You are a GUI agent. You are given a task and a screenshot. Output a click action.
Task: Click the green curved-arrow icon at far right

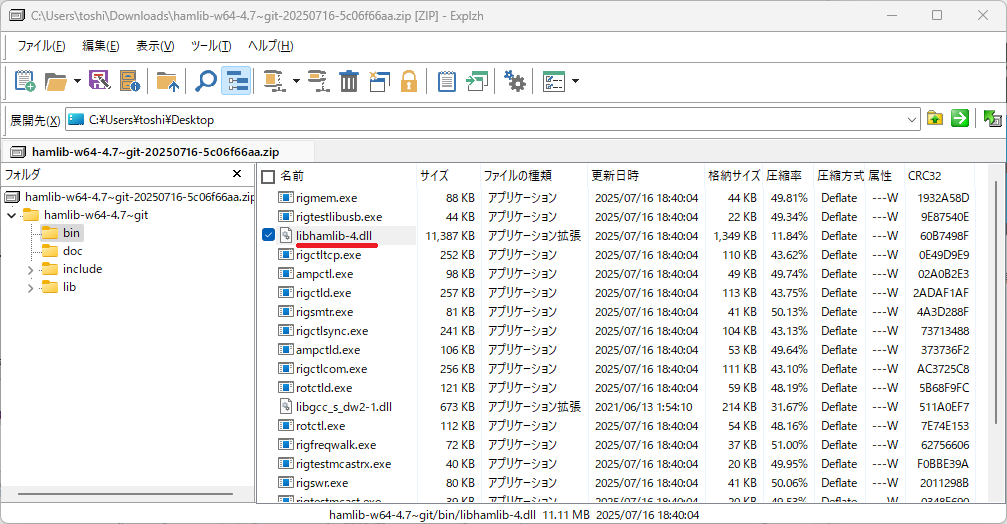(992, 119)
